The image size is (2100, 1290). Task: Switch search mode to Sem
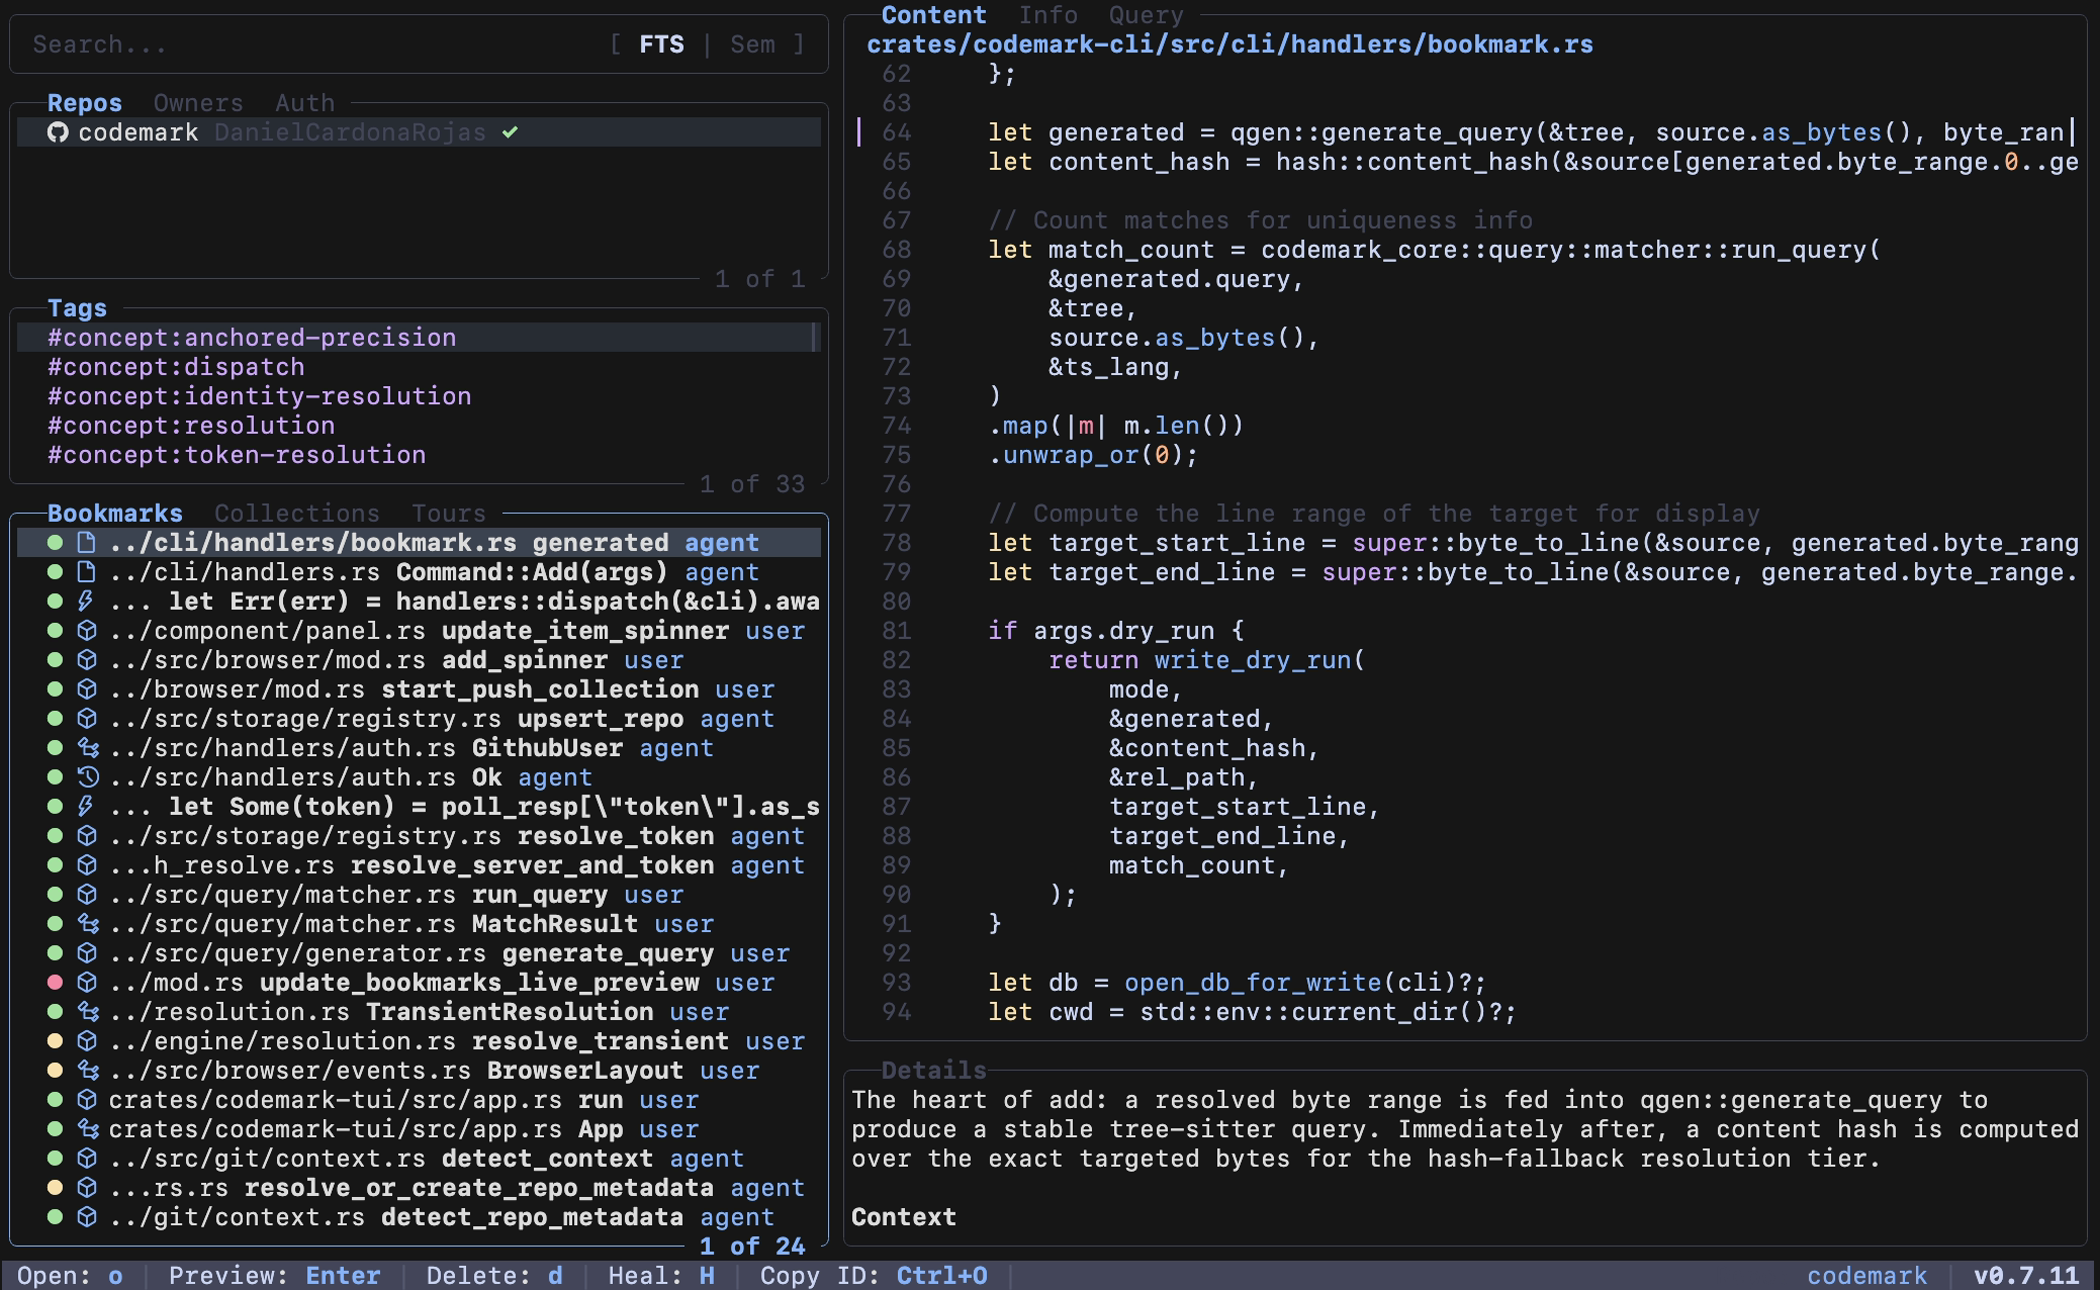pyautogui.click(x=752, y=44)
